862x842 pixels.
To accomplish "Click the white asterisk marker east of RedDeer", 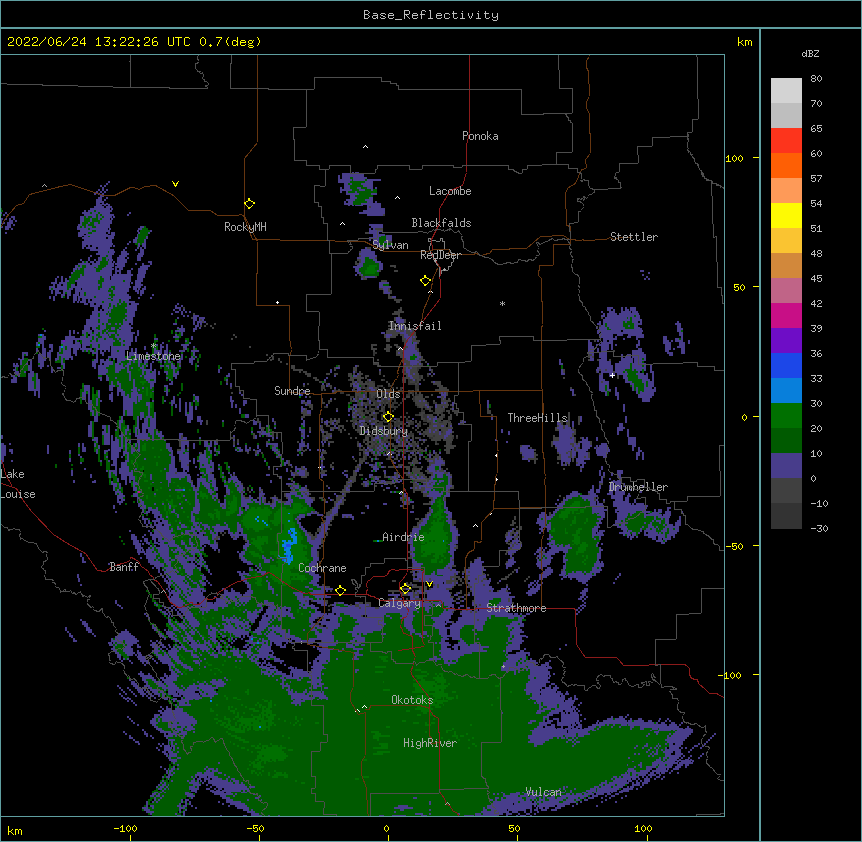I will click(502, 303).
